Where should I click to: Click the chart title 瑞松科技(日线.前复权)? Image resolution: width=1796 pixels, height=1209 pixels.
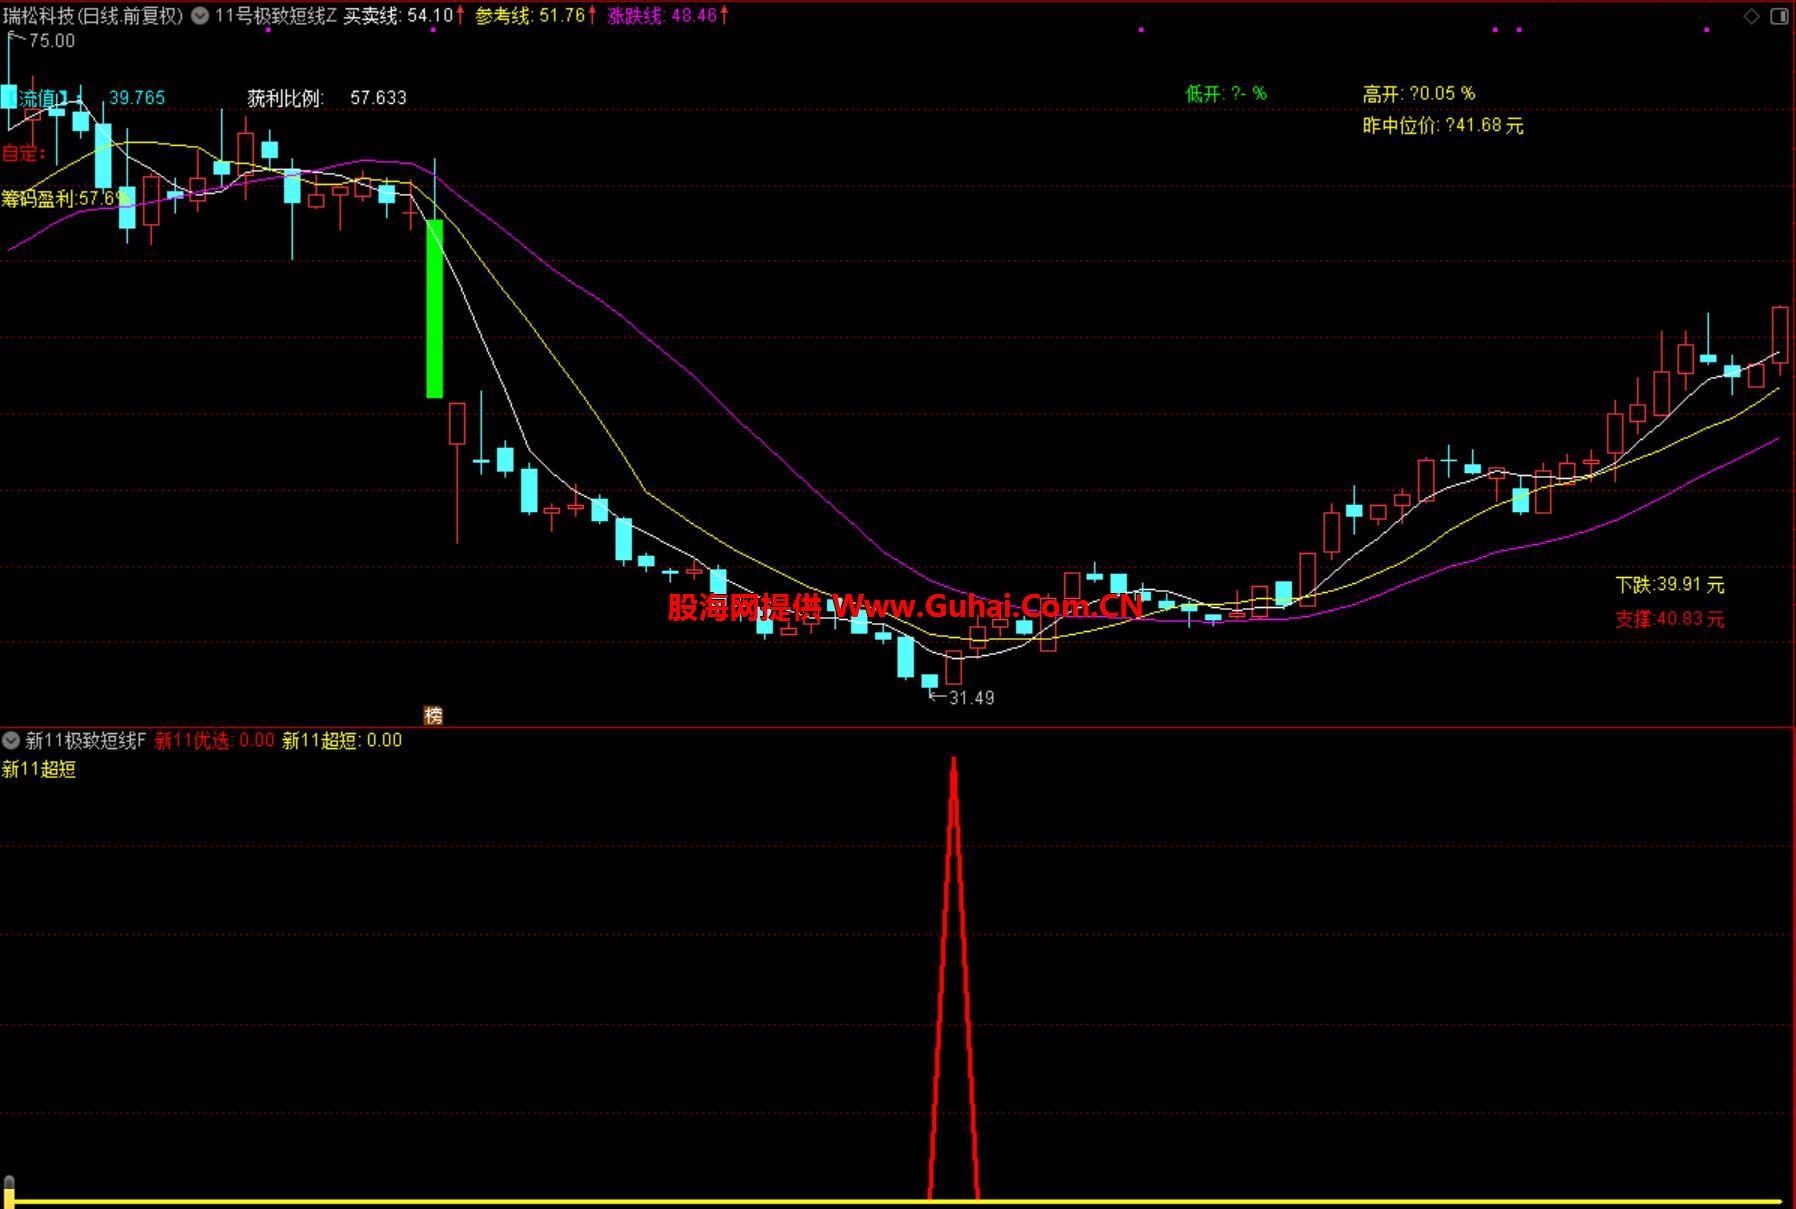(x=93, y=16)
